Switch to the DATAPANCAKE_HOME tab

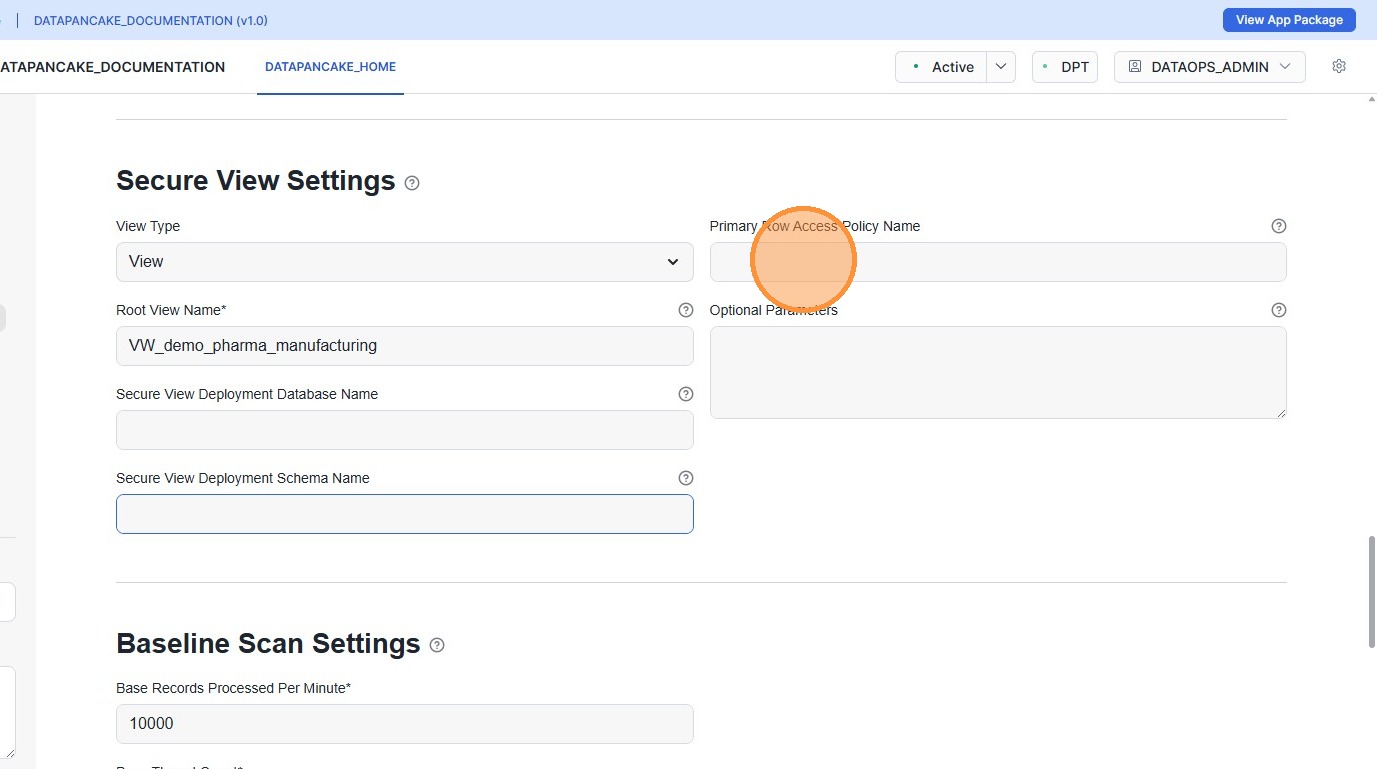330,67
